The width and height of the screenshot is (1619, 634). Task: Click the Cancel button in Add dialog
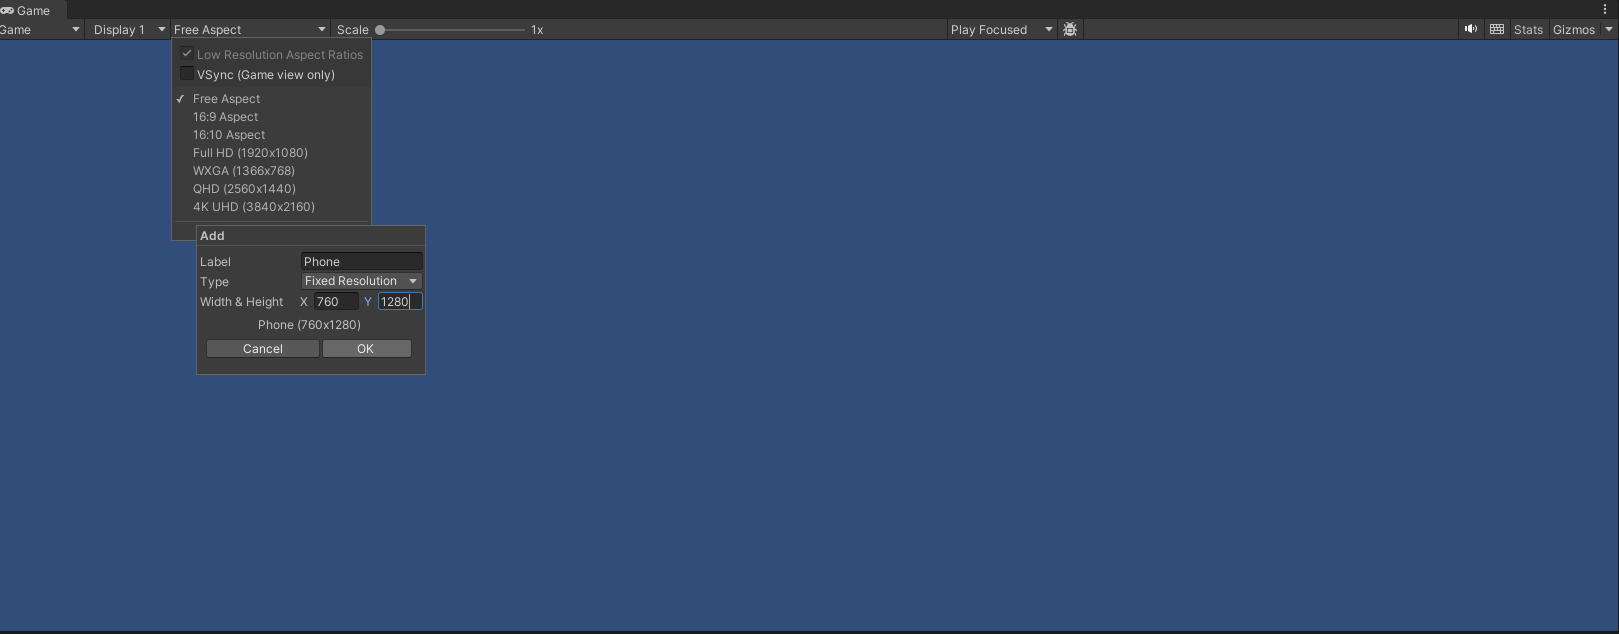[263, 349]
